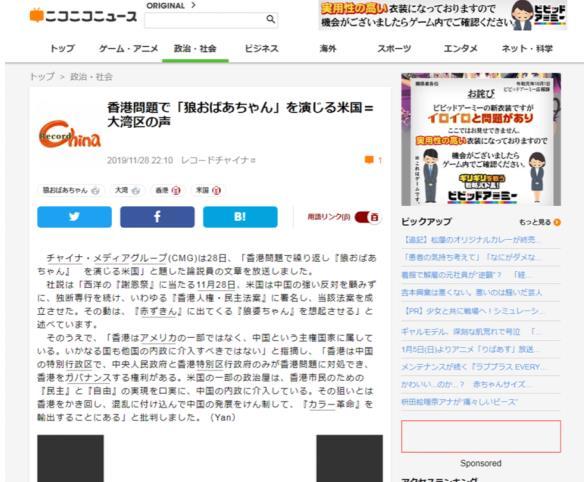The image size is (584, 482).
Task: Open the ビビッドアーミー sidebar advertisement
Action: coord(481,139)
